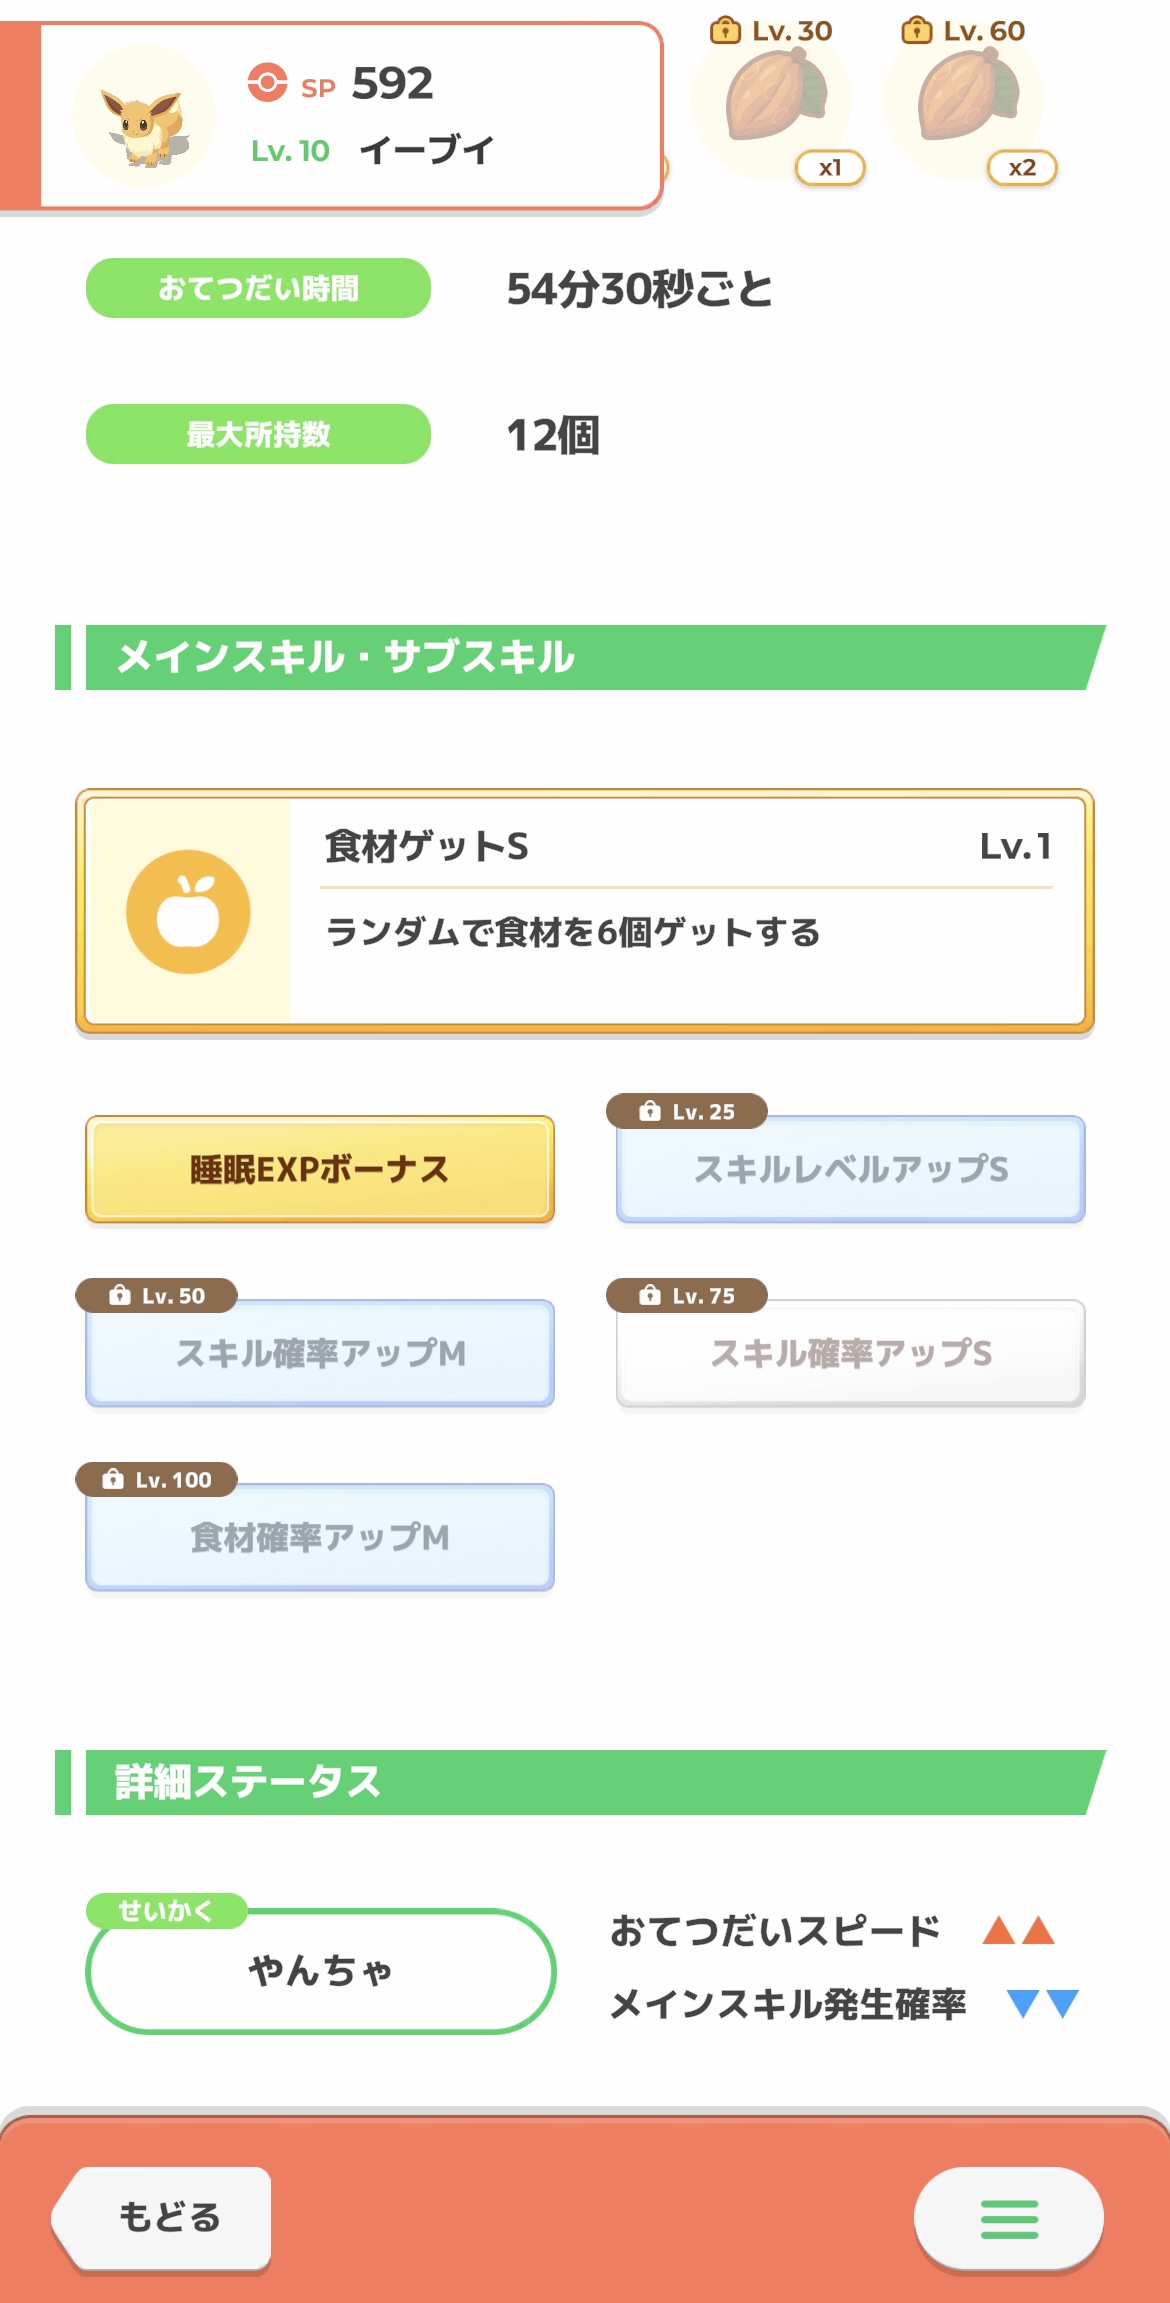Tap the Lv. 75 lock badge
The image size is (1170, 2303).
687,1295
